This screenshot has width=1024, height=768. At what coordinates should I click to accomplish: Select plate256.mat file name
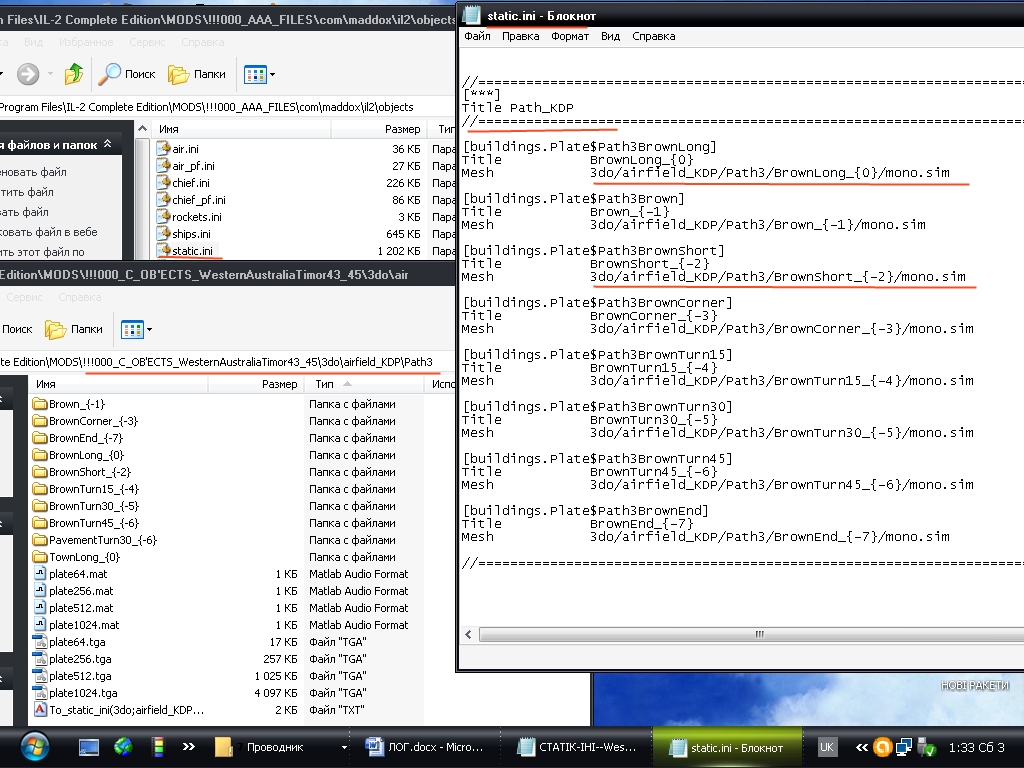(81, 591)
